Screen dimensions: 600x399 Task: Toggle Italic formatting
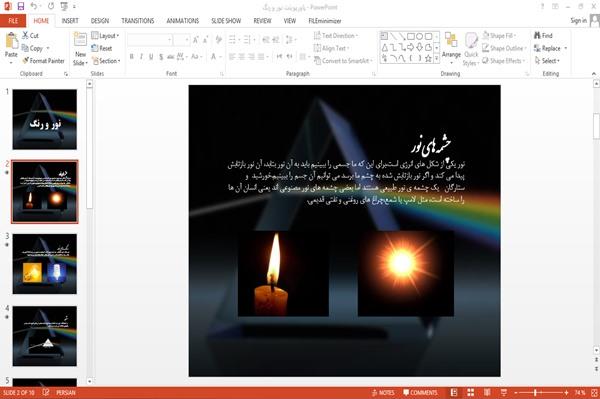[x=141, y=57]
